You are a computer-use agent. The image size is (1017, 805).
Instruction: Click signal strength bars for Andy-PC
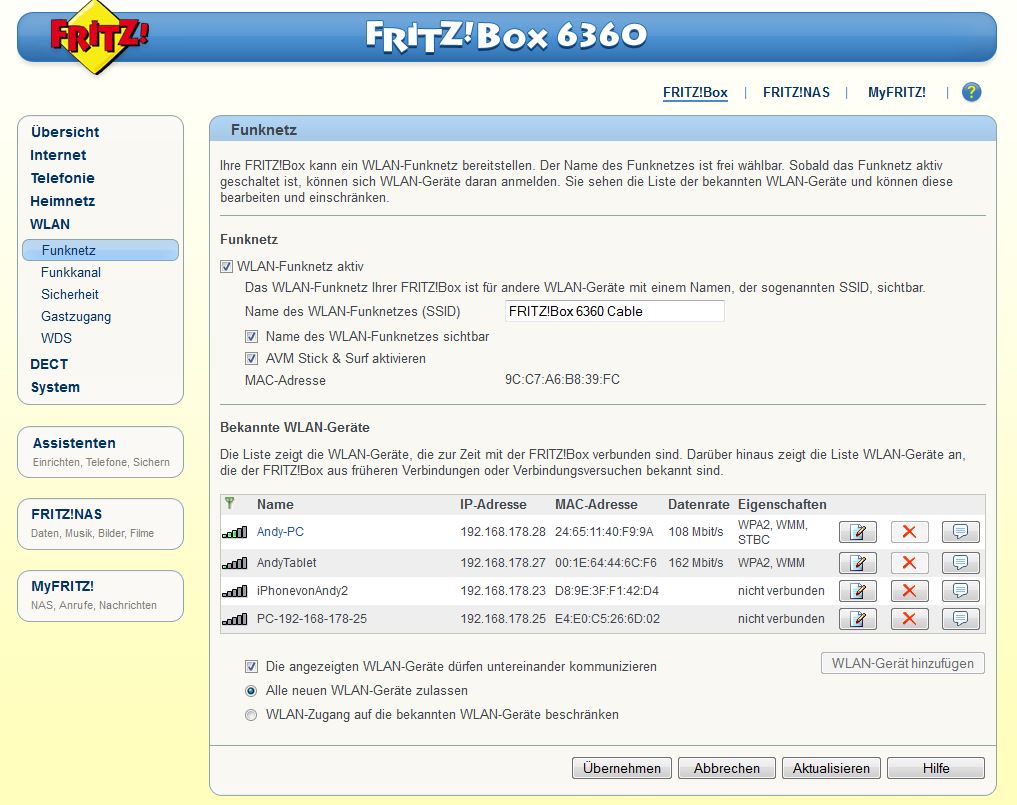[x=234, y=533]
